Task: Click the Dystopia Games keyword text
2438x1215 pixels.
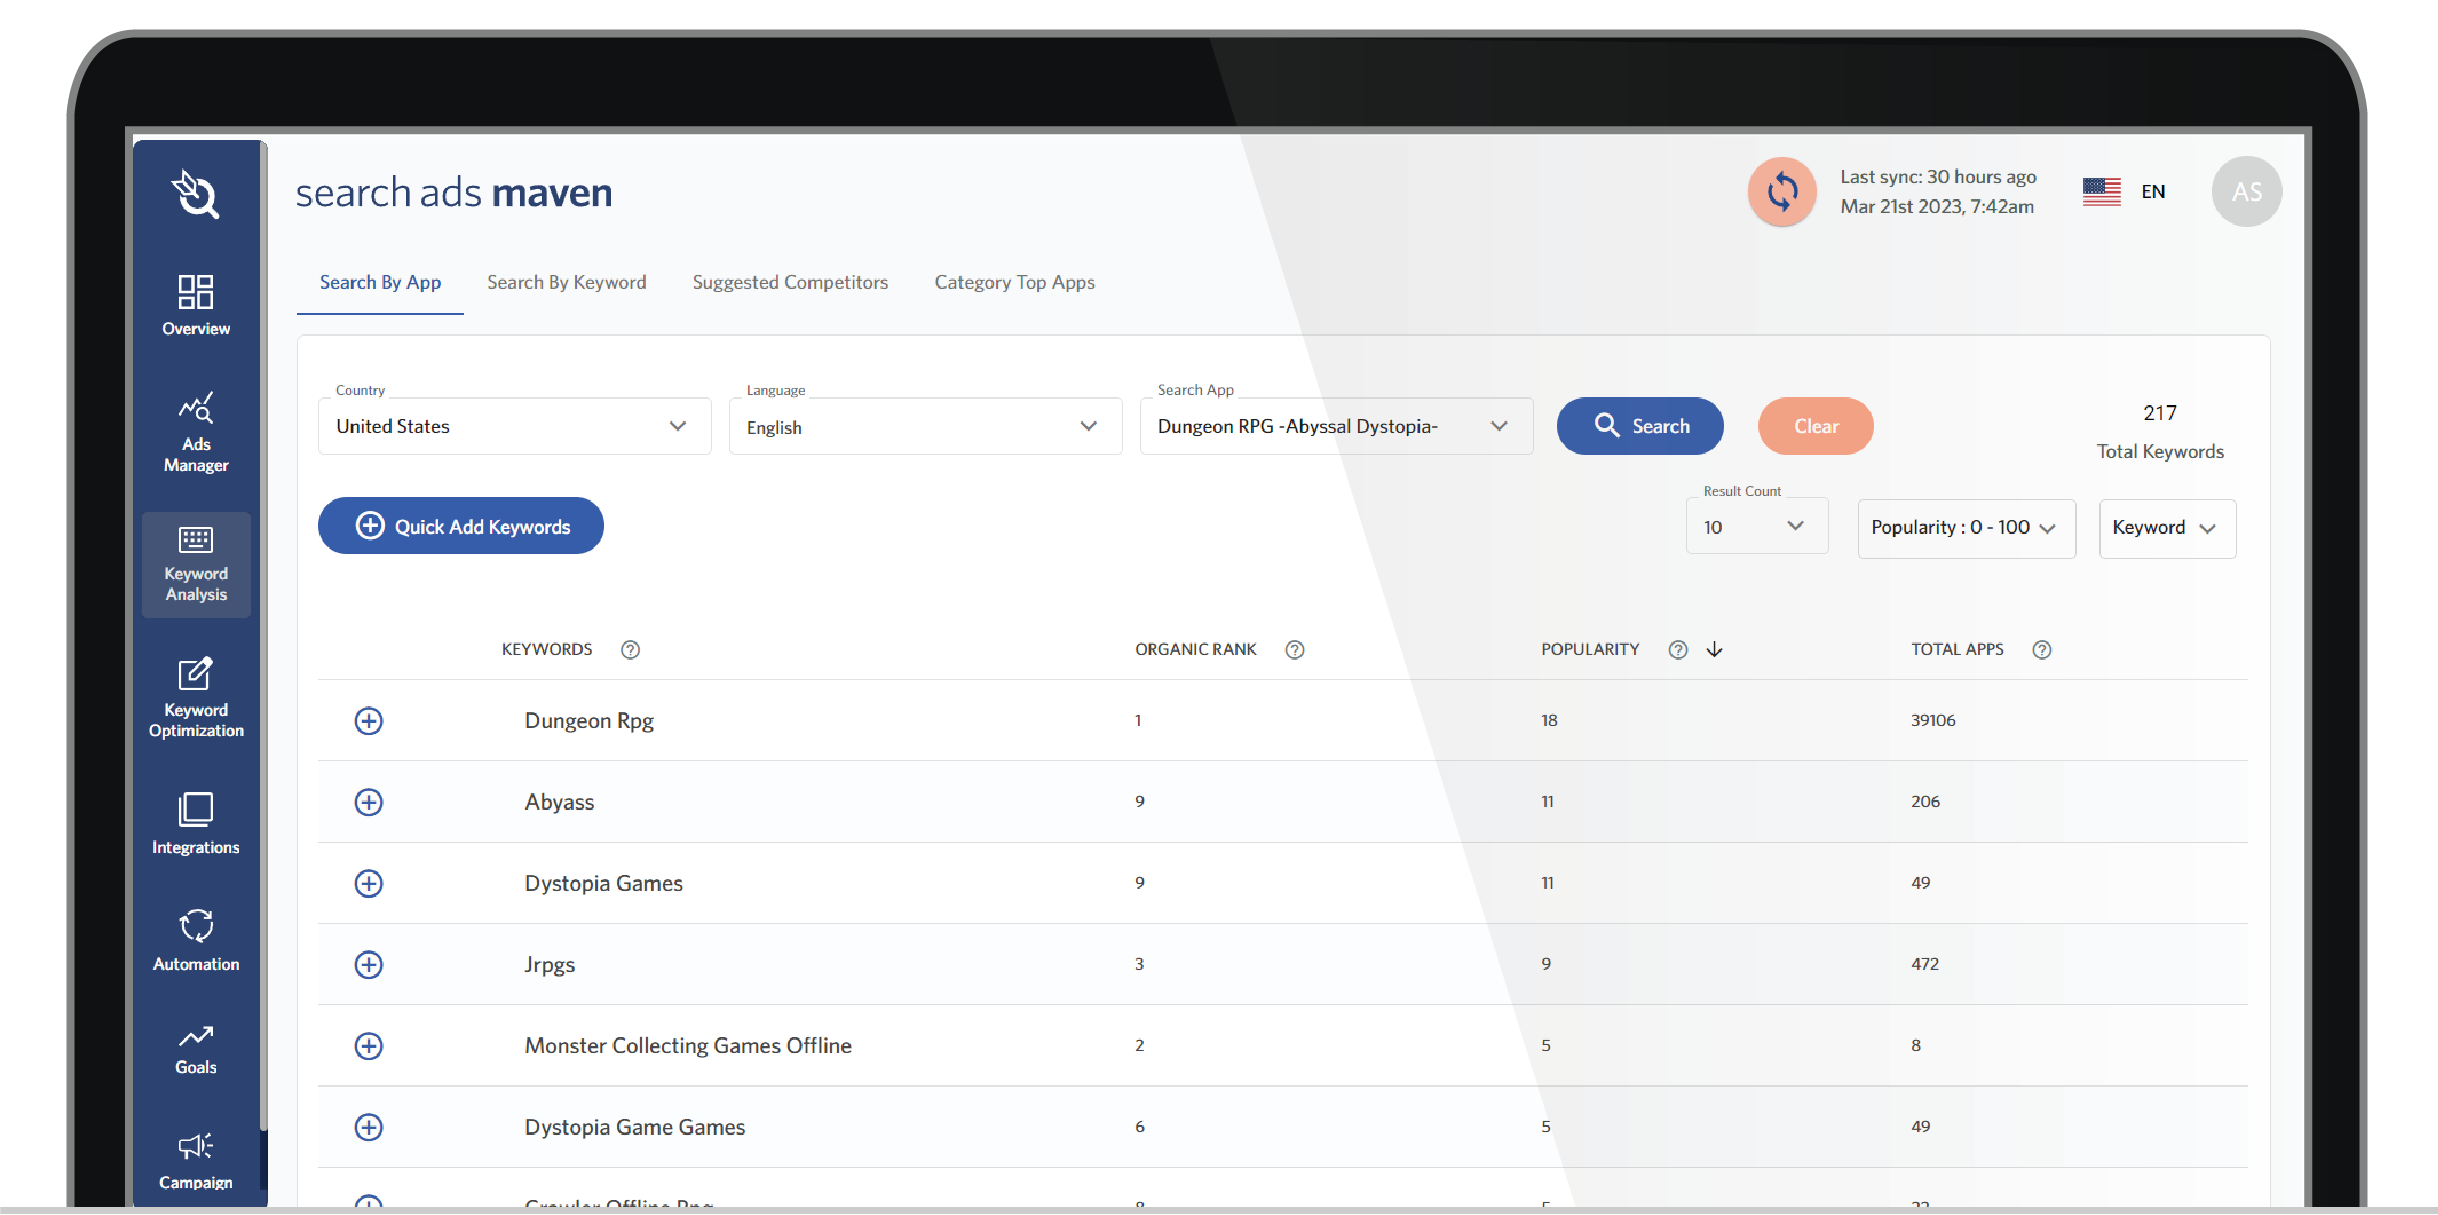Action: pos(603,883)
